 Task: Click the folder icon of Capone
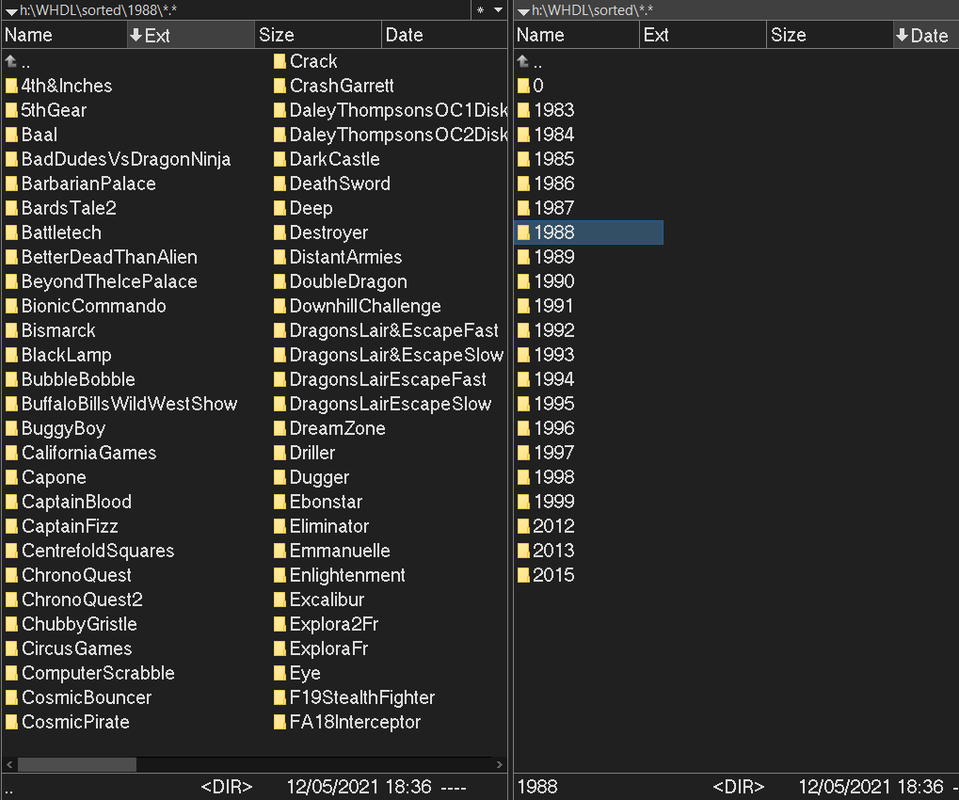12,477
